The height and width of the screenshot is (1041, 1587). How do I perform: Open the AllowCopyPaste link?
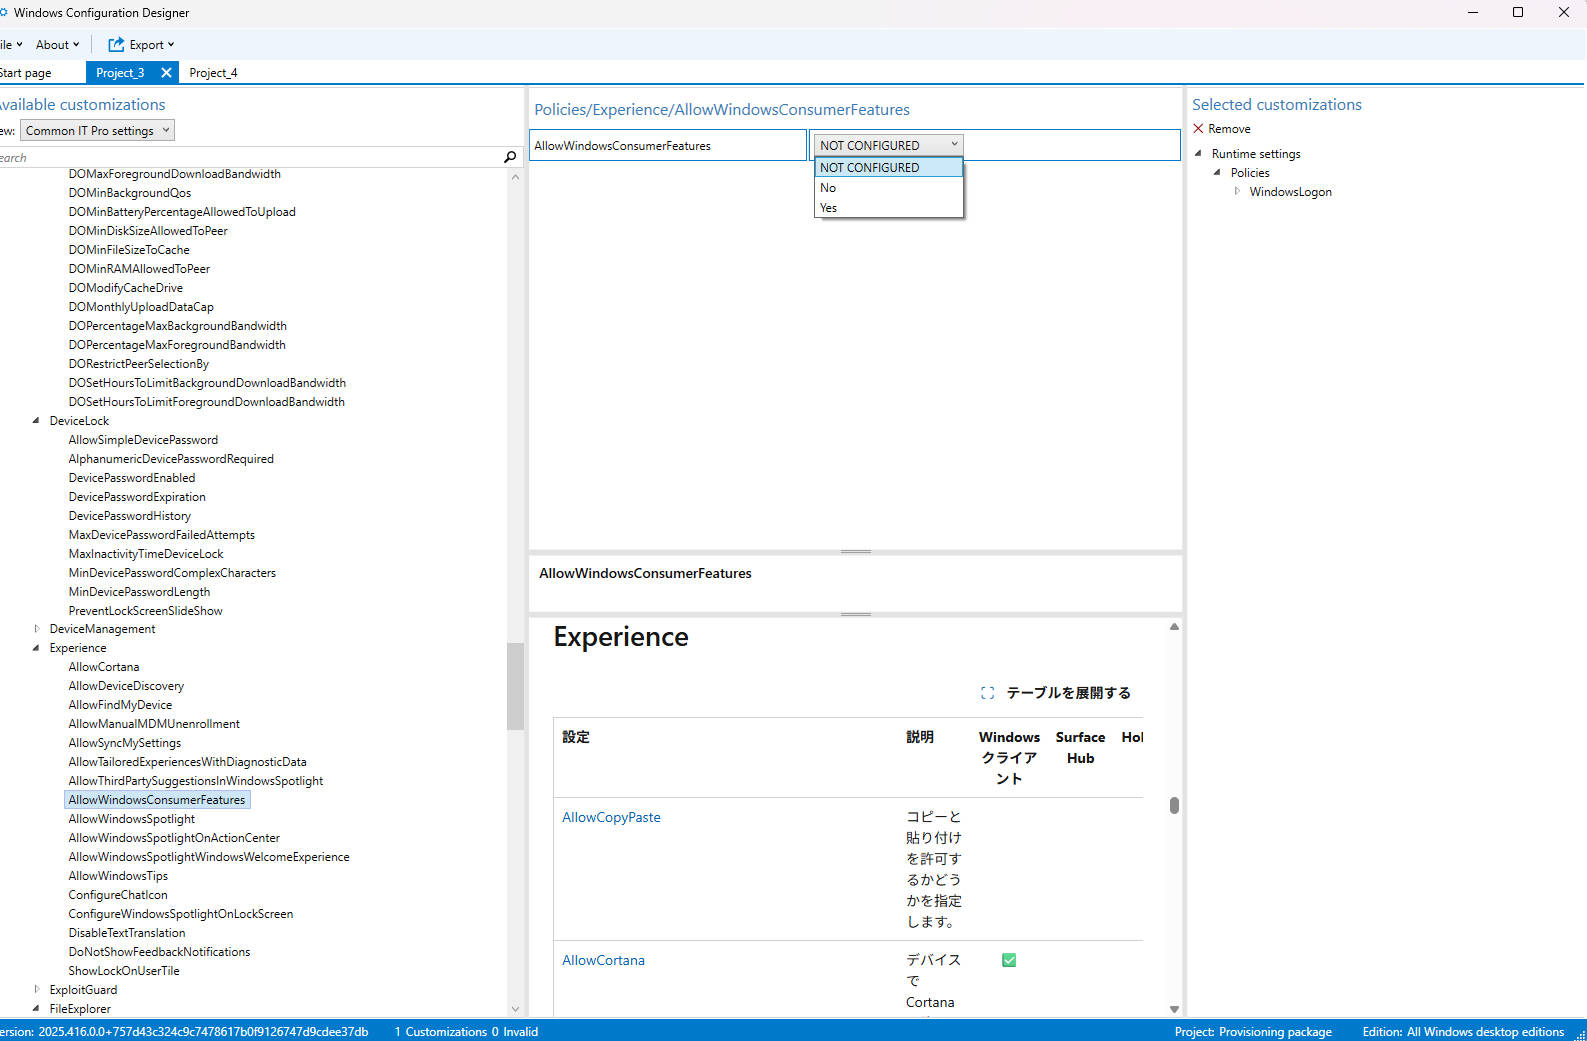click(611, 817)
